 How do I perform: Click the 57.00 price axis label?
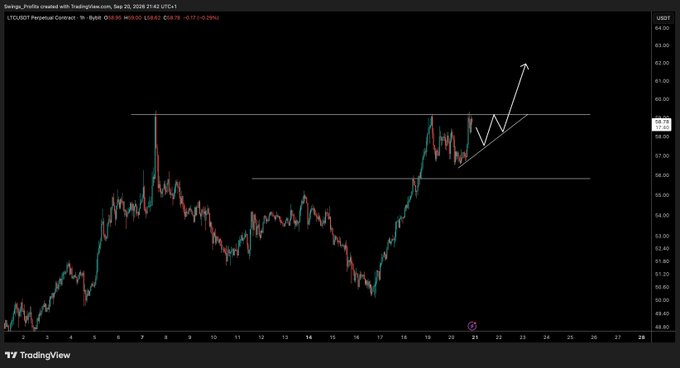662,156
